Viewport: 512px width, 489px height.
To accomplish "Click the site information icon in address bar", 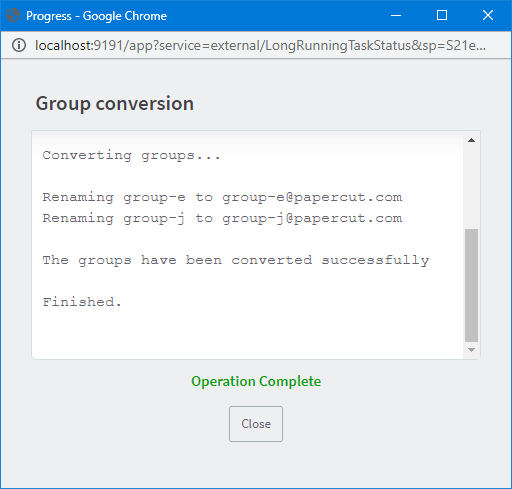I will tap(19, 45).
